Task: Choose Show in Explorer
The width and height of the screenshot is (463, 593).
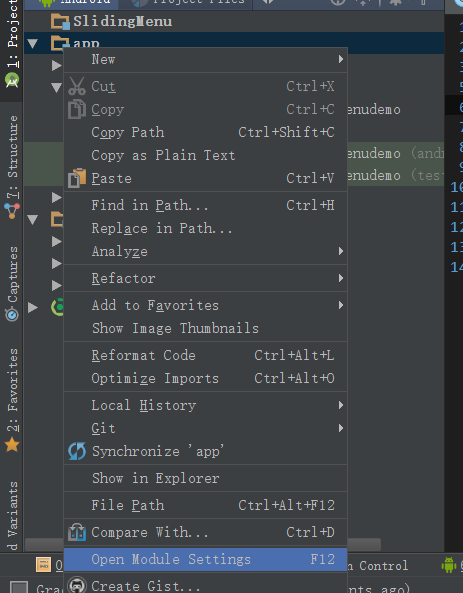Action: (205, 478)
